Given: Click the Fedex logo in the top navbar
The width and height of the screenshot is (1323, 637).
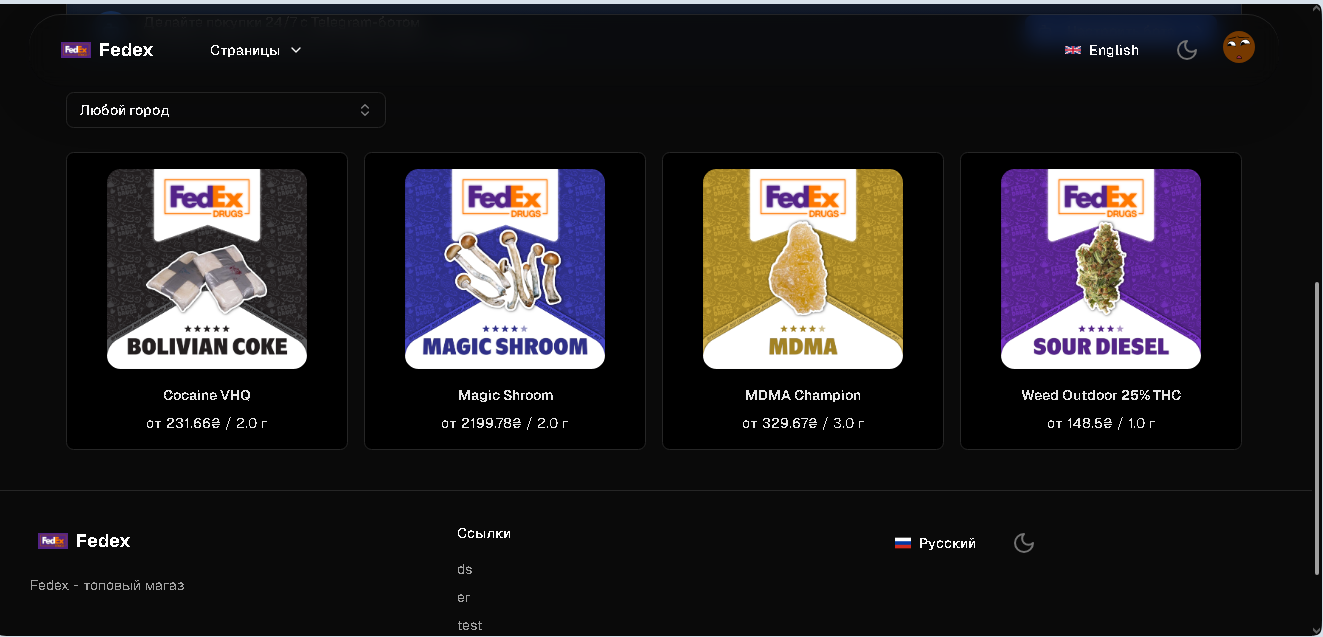Looking at the screenshot, I should (x=107, y=50).
